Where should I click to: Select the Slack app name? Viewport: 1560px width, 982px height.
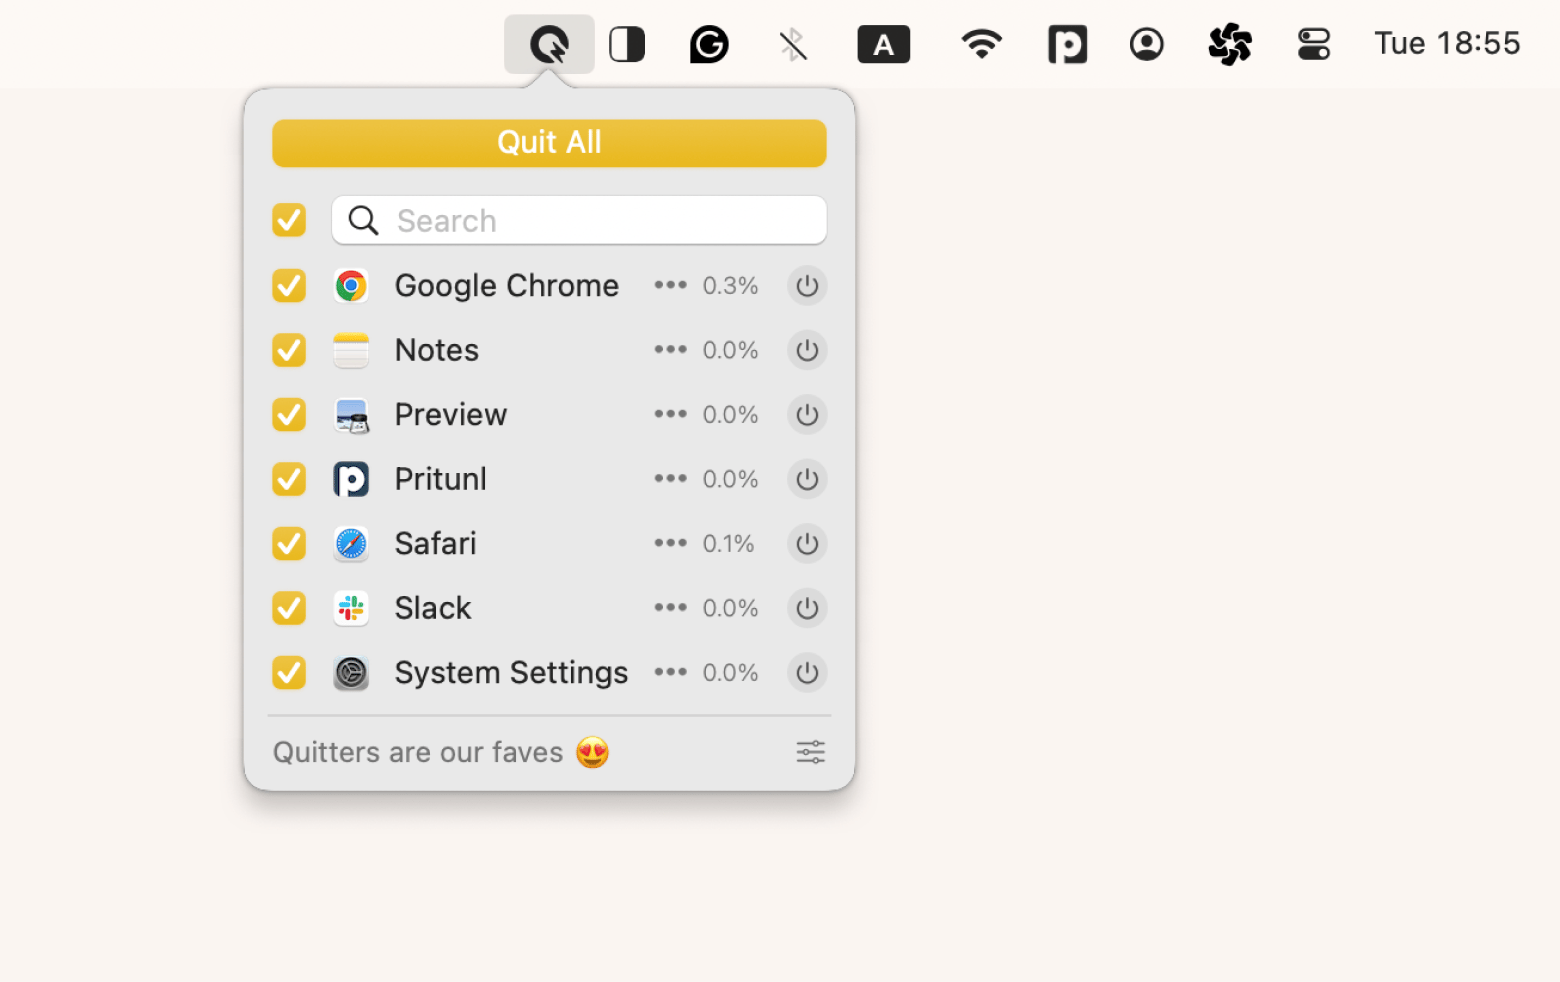point(433,608)
